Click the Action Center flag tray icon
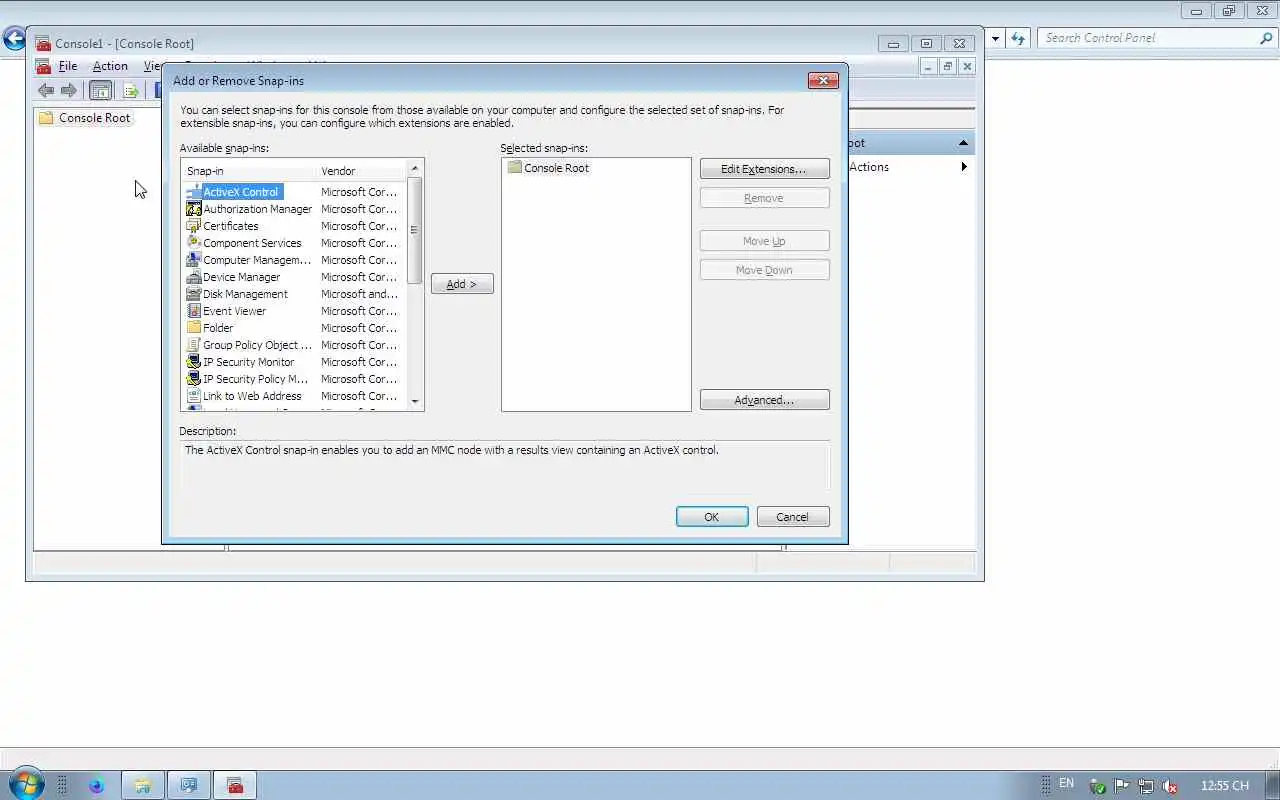 click(1122, 786)
